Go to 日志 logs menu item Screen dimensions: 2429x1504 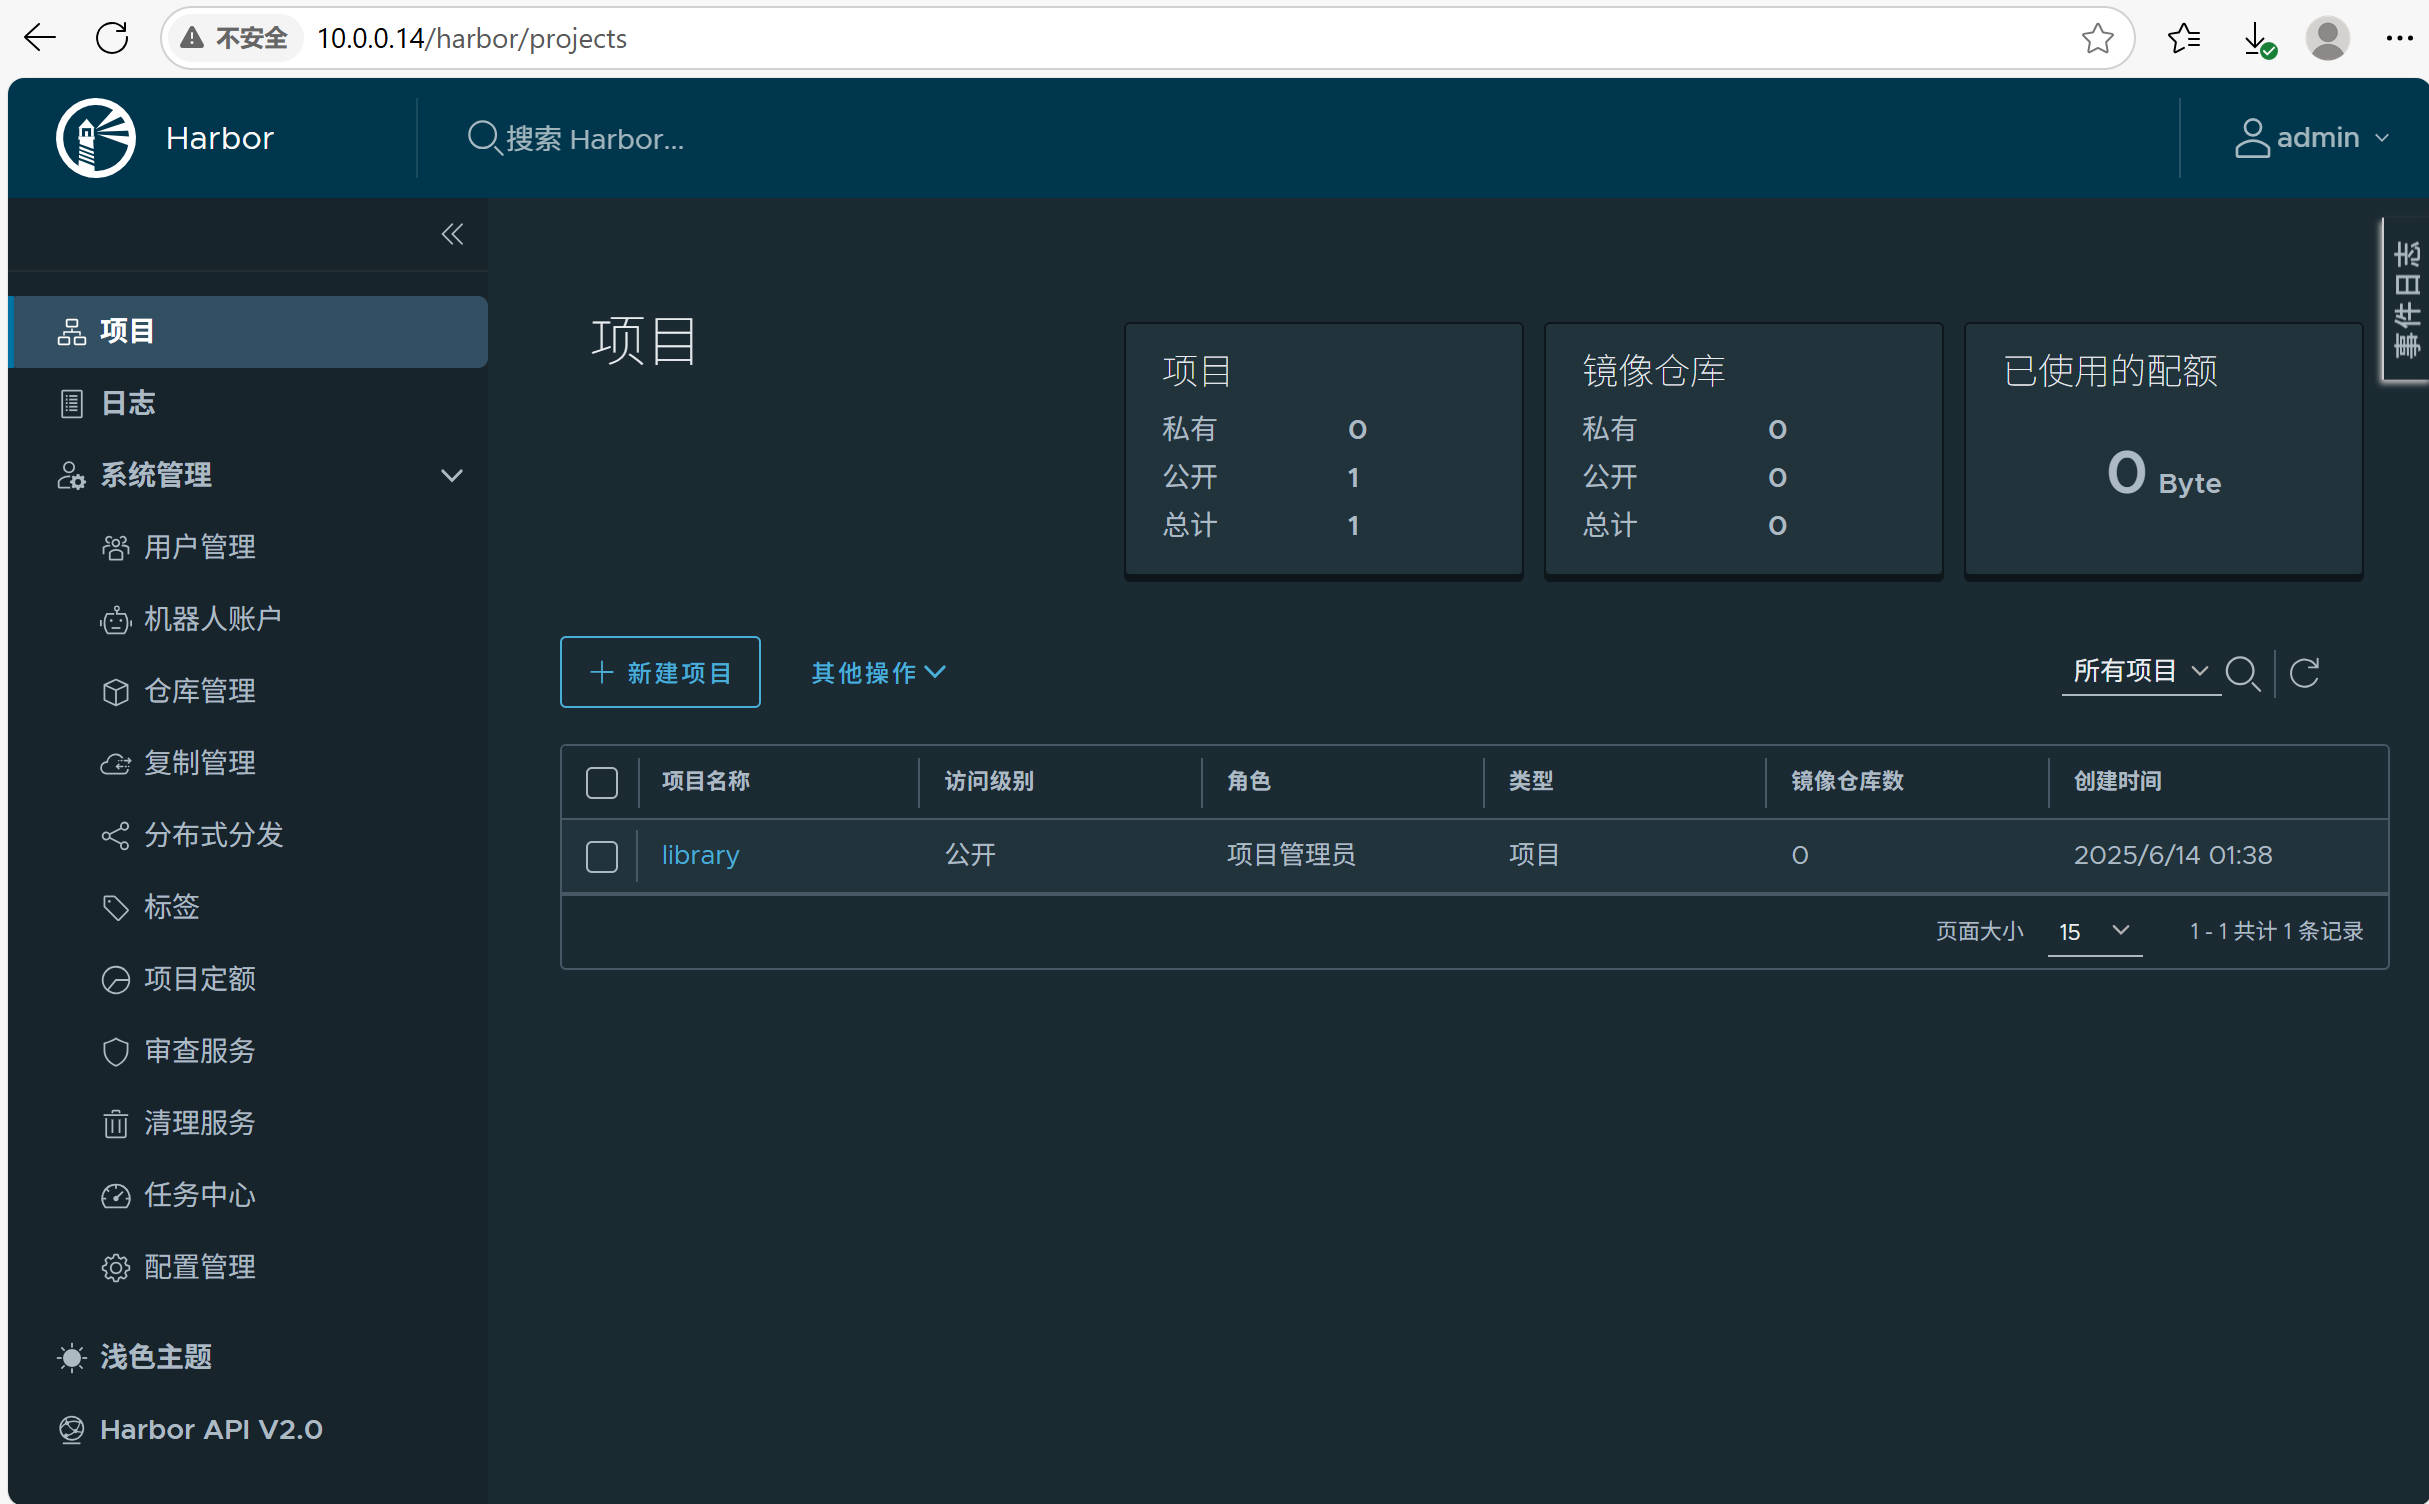pyautogui.click(x=128, y=403)
